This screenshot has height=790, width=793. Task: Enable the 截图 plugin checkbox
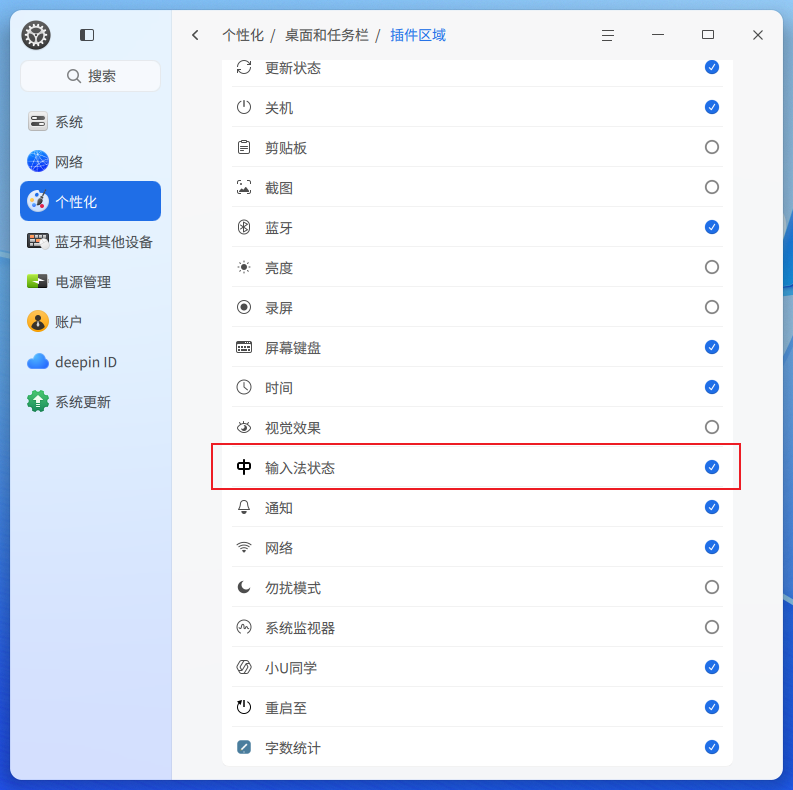(712, 187)
